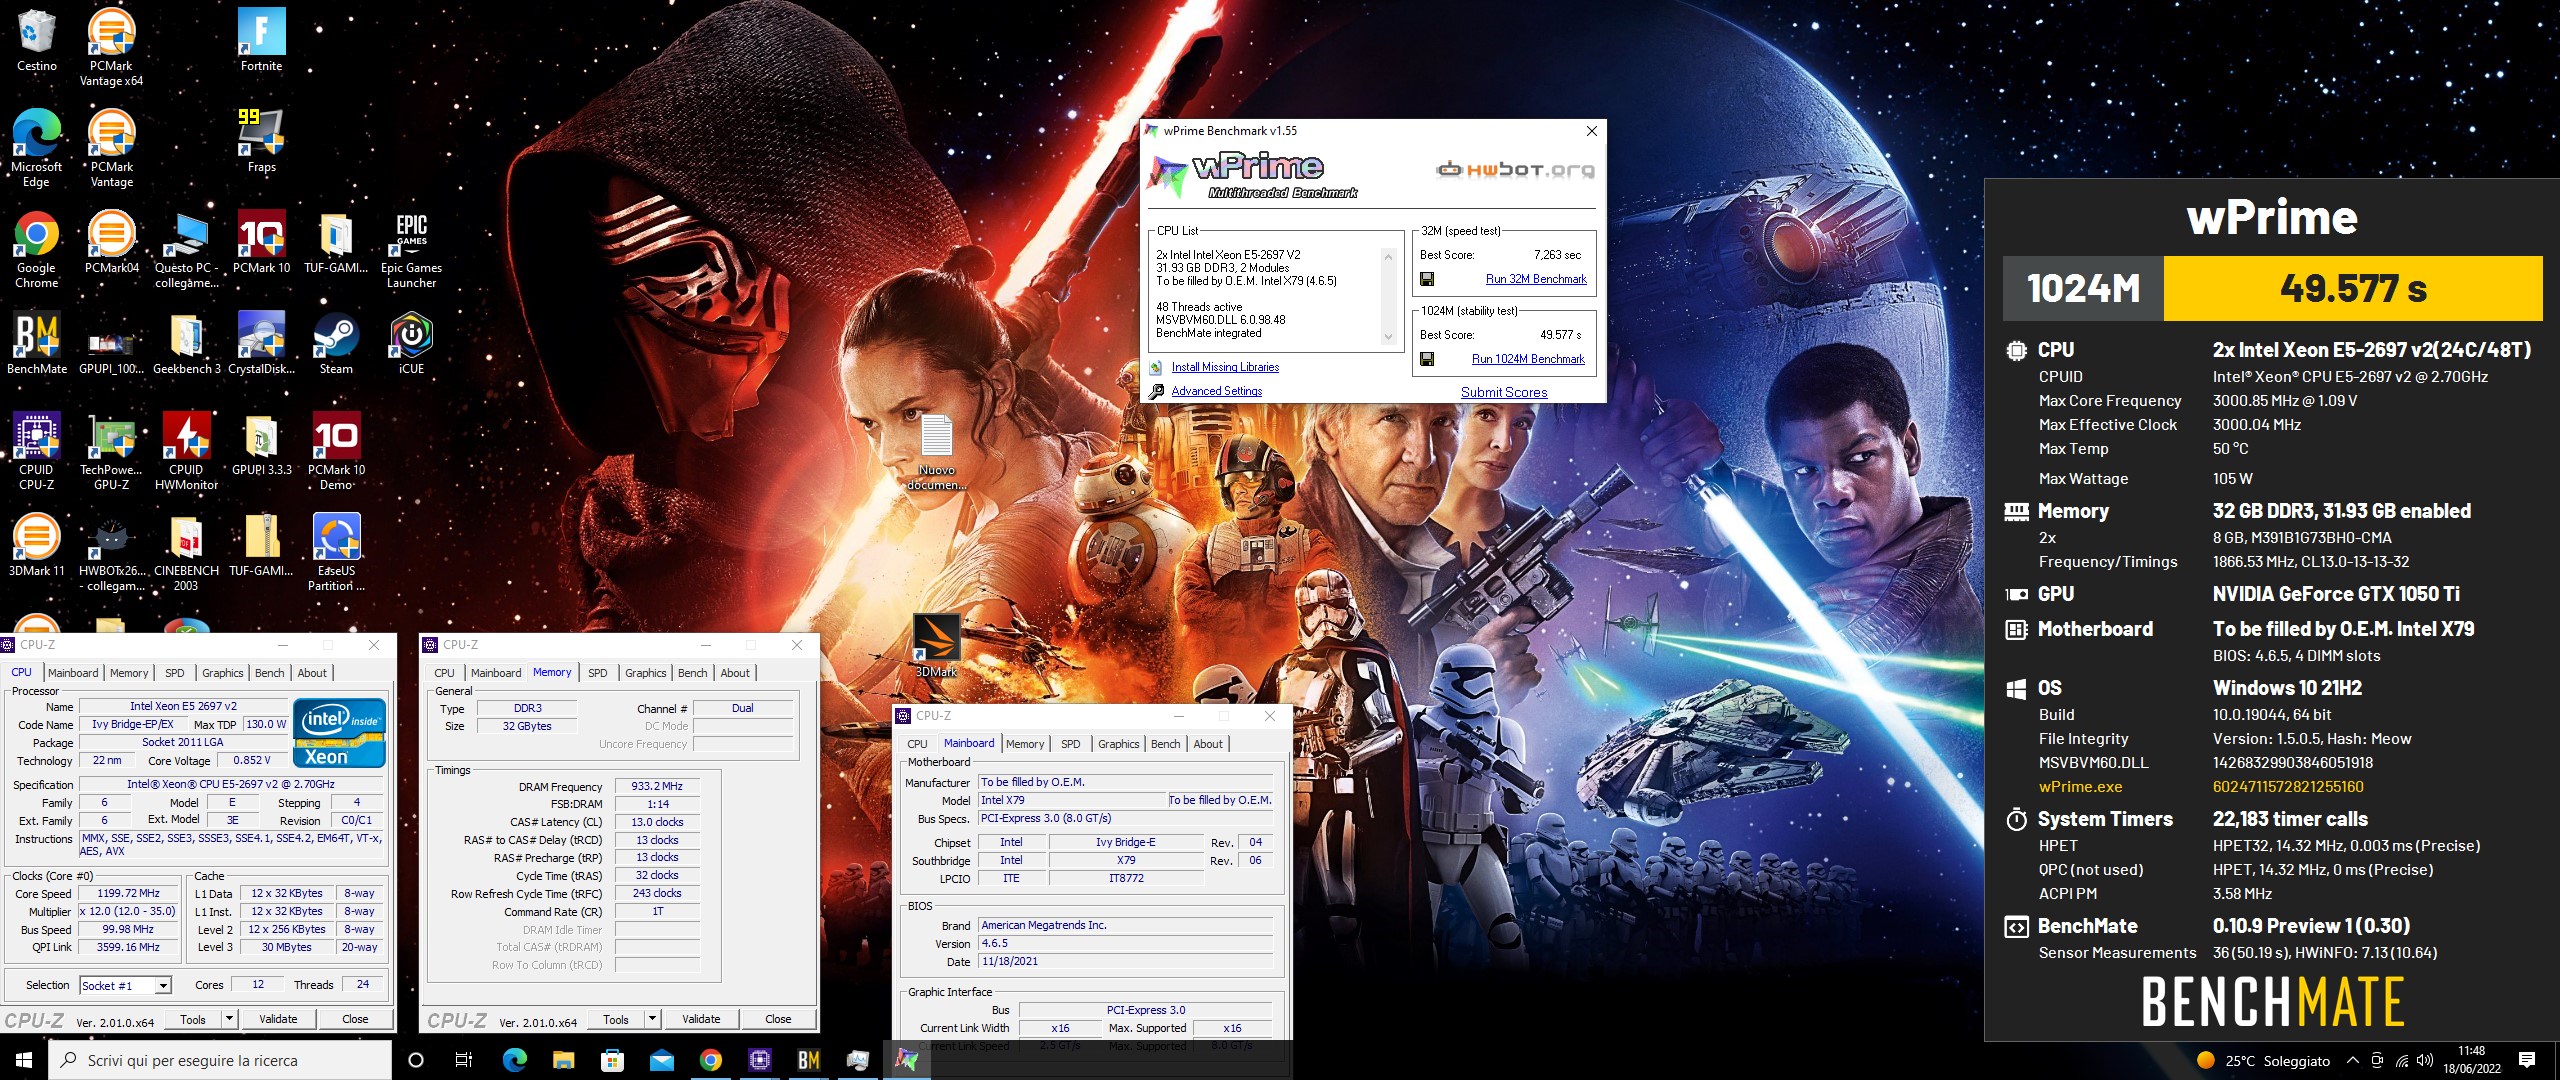Open PCMark Vantage x64 desktop icon
The height and width of the screenshot is (1080, 2560).
[x=111, y=46]
